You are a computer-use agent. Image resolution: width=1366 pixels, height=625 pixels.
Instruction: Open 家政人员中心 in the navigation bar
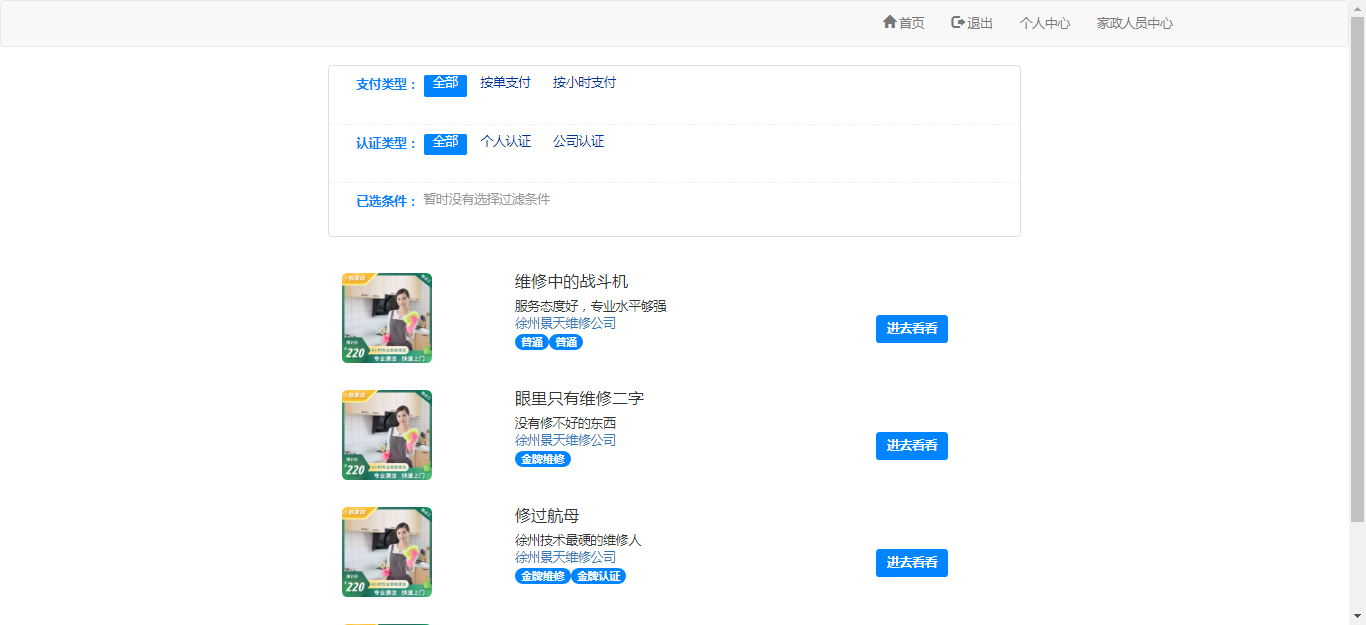[x=1134, y=23]
